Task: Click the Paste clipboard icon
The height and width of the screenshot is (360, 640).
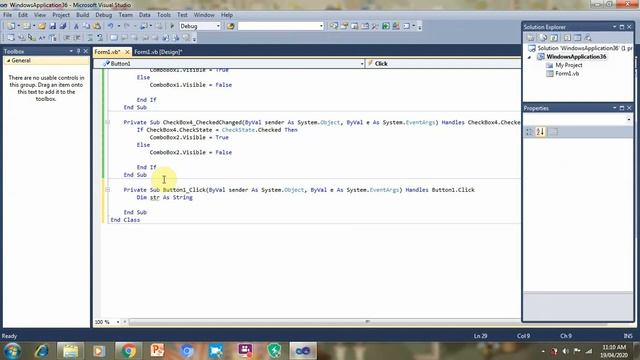Action: point(97,26)
